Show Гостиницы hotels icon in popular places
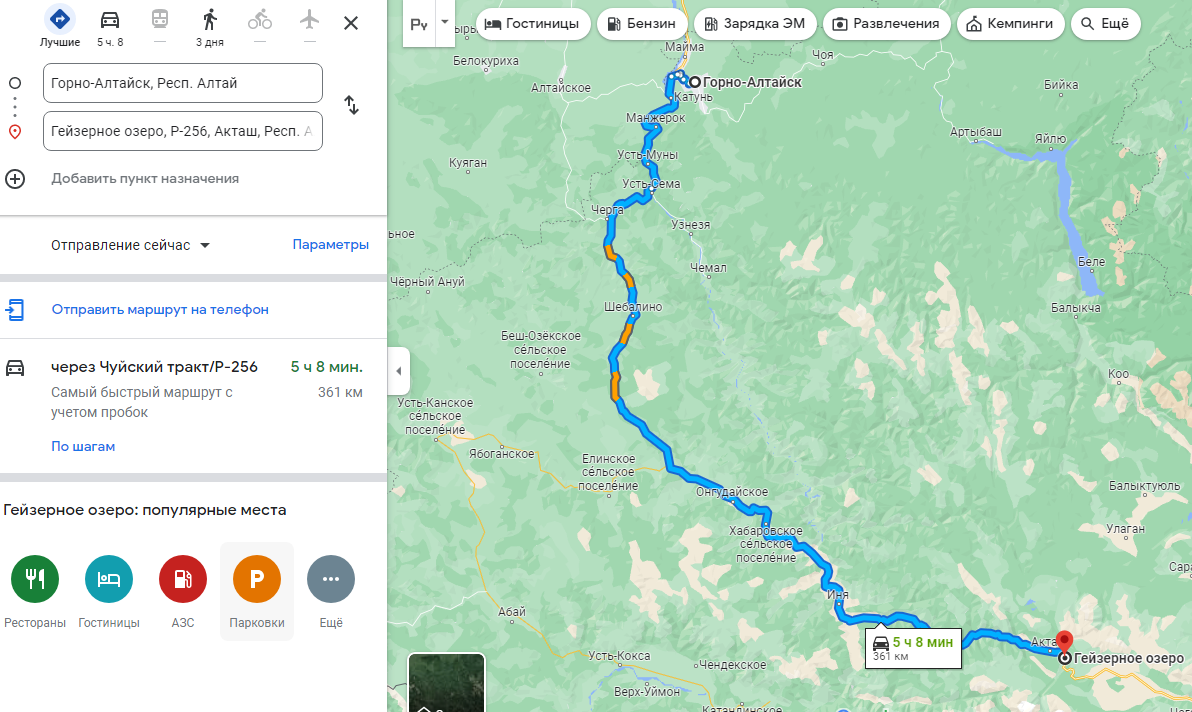 [109, 579]
